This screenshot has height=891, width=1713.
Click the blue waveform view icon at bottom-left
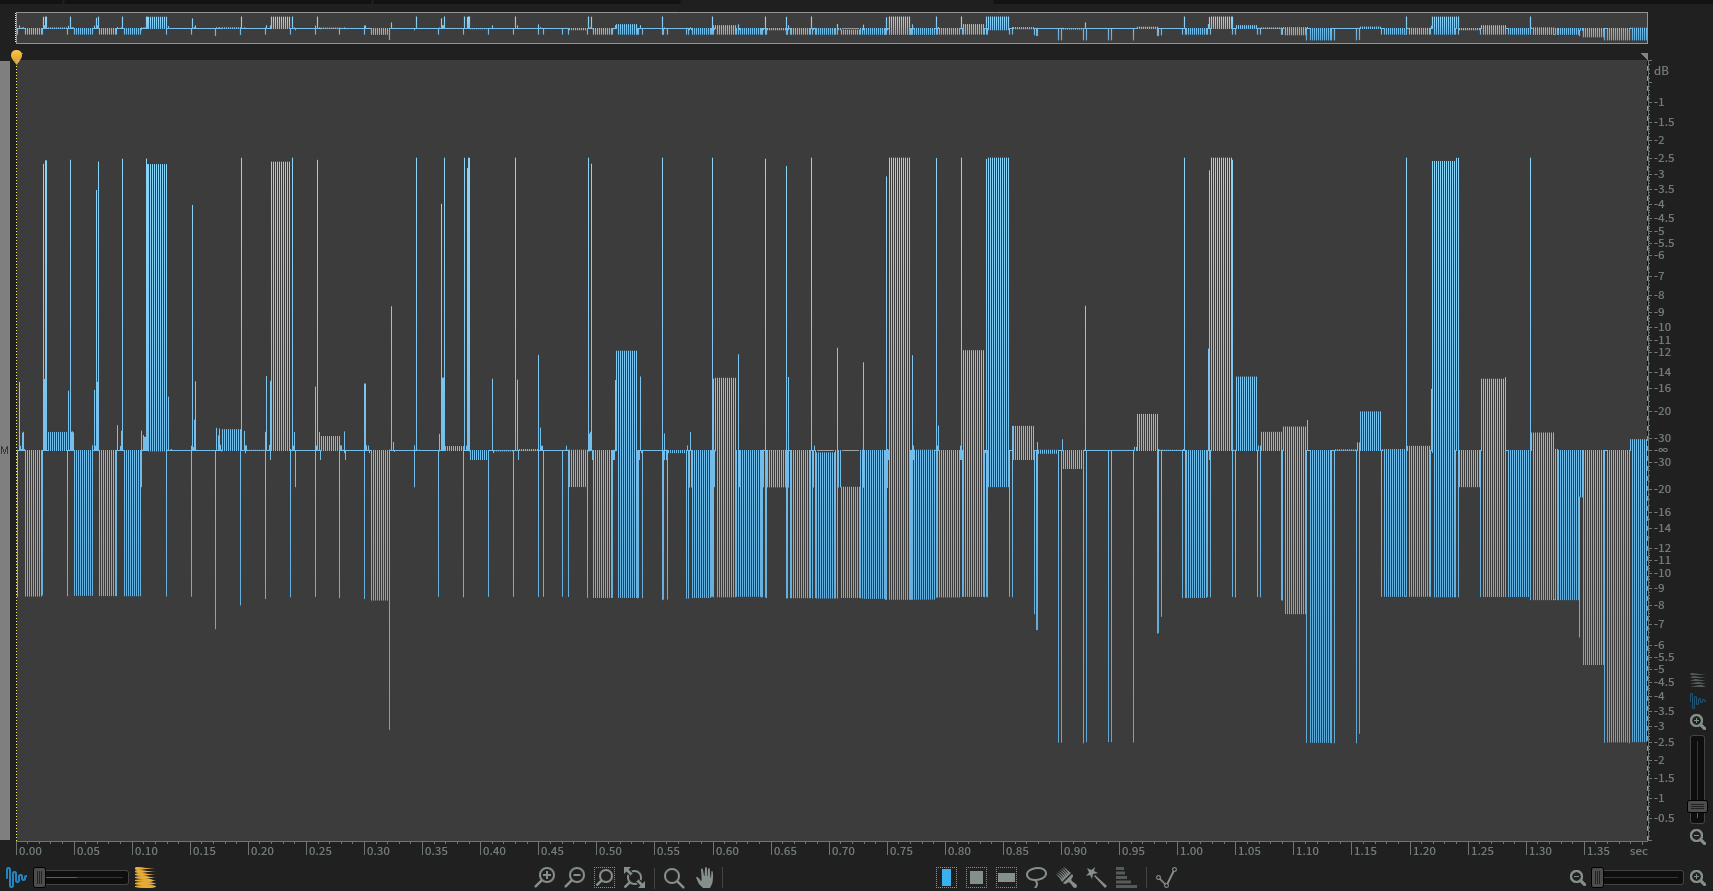click(16, 878)
